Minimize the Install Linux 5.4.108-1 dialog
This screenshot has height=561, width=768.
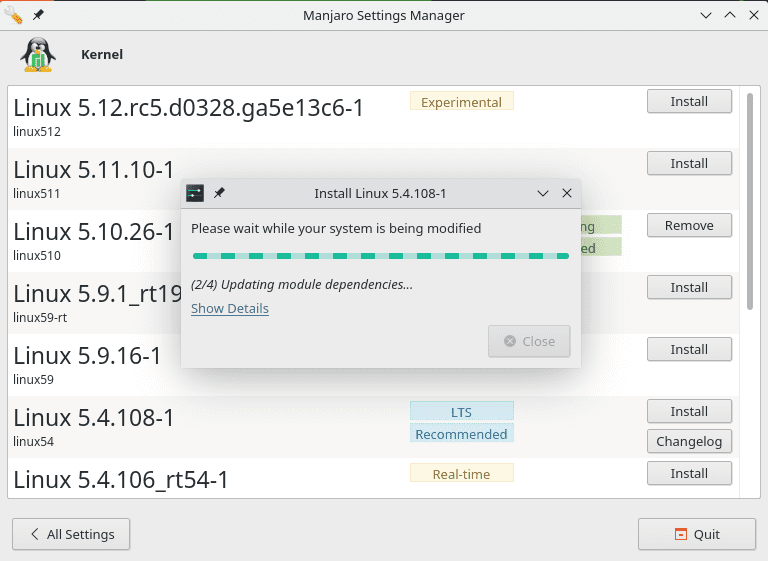click(x=543, y=193)
